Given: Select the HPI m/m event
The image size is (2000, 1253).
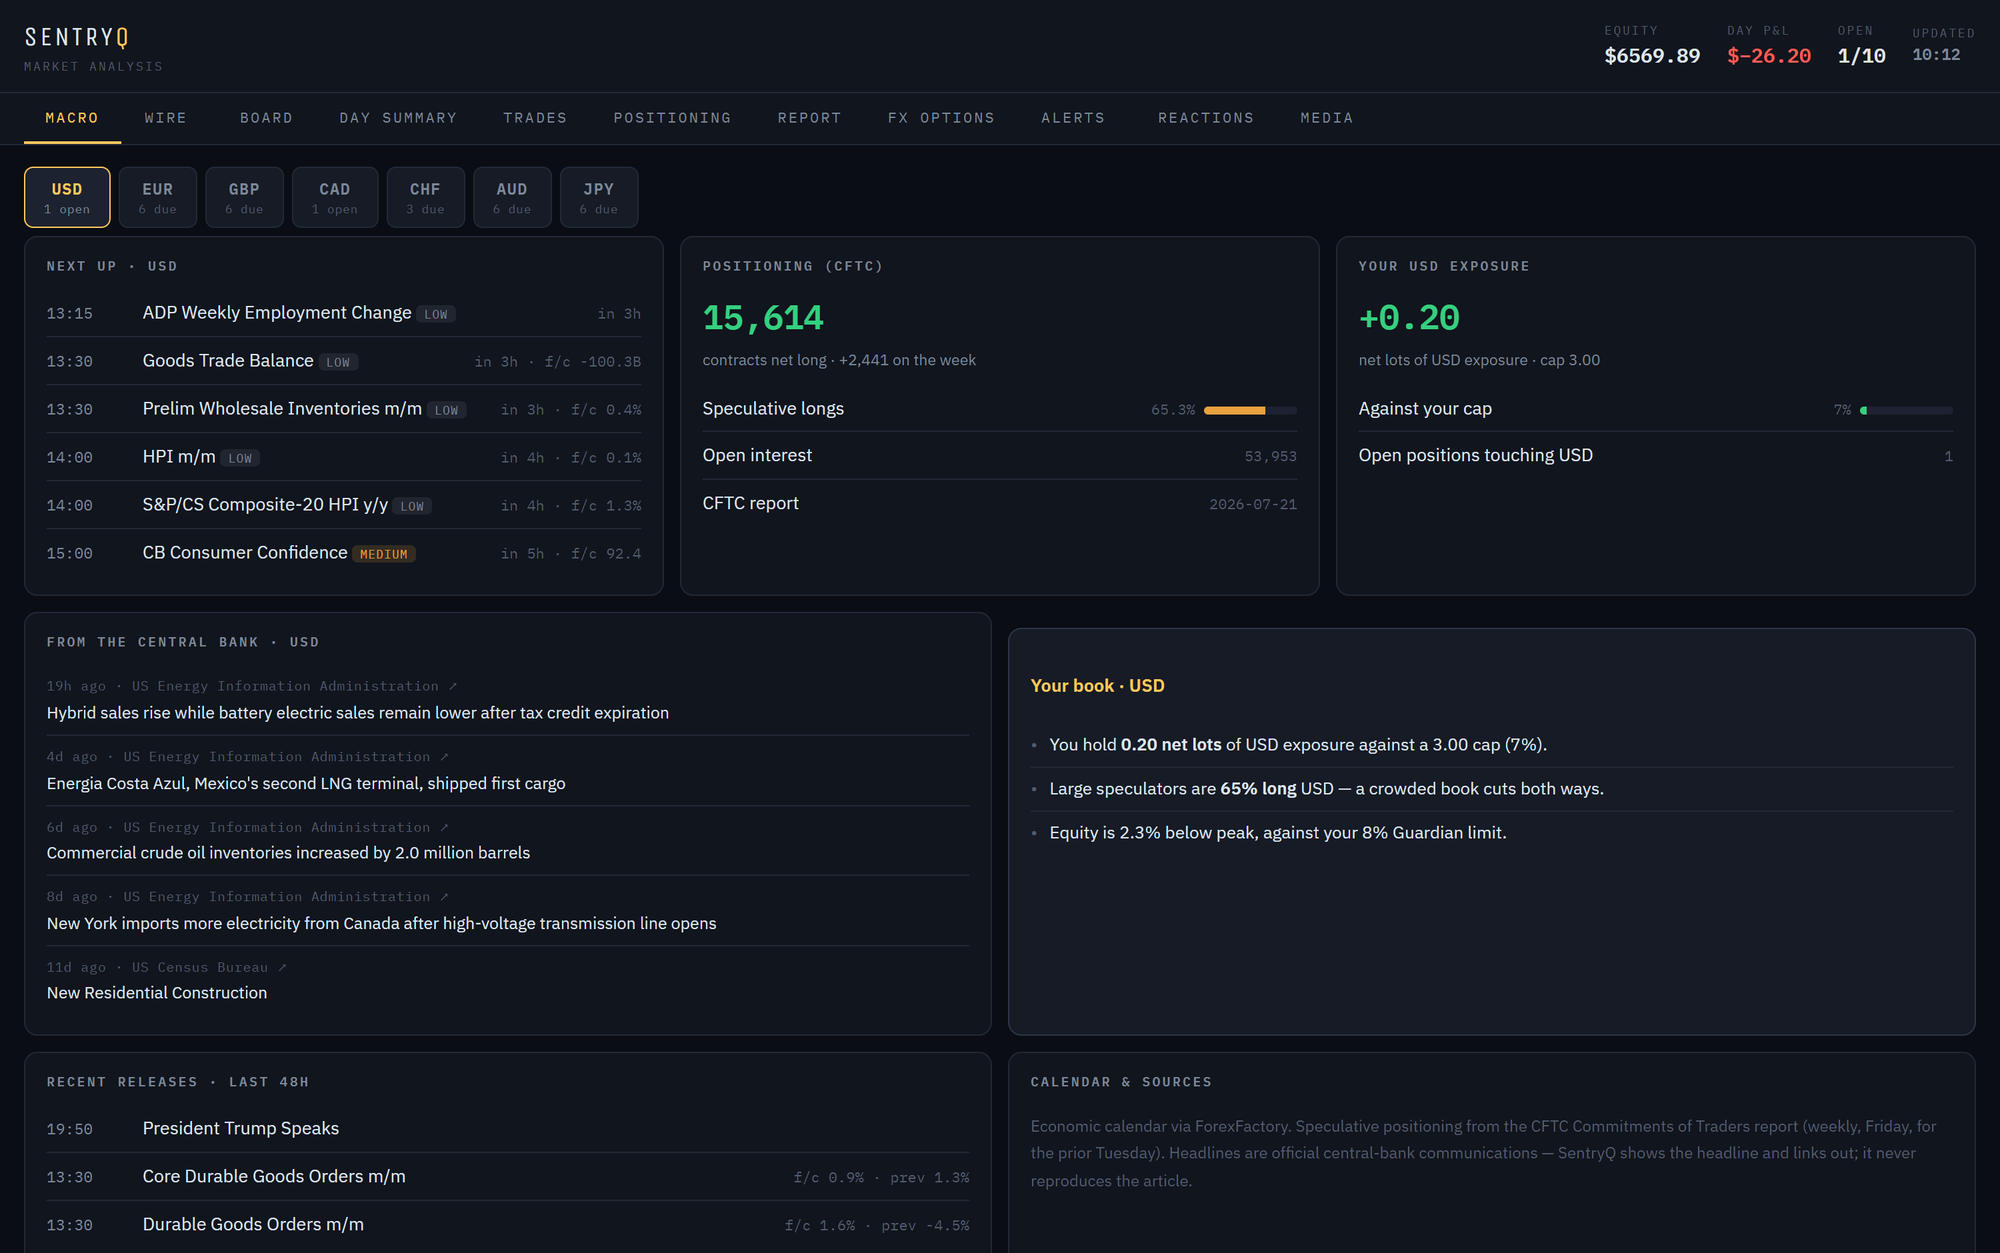Looking at the screenshot, I should pyautogui.click(x=344, y=457).
